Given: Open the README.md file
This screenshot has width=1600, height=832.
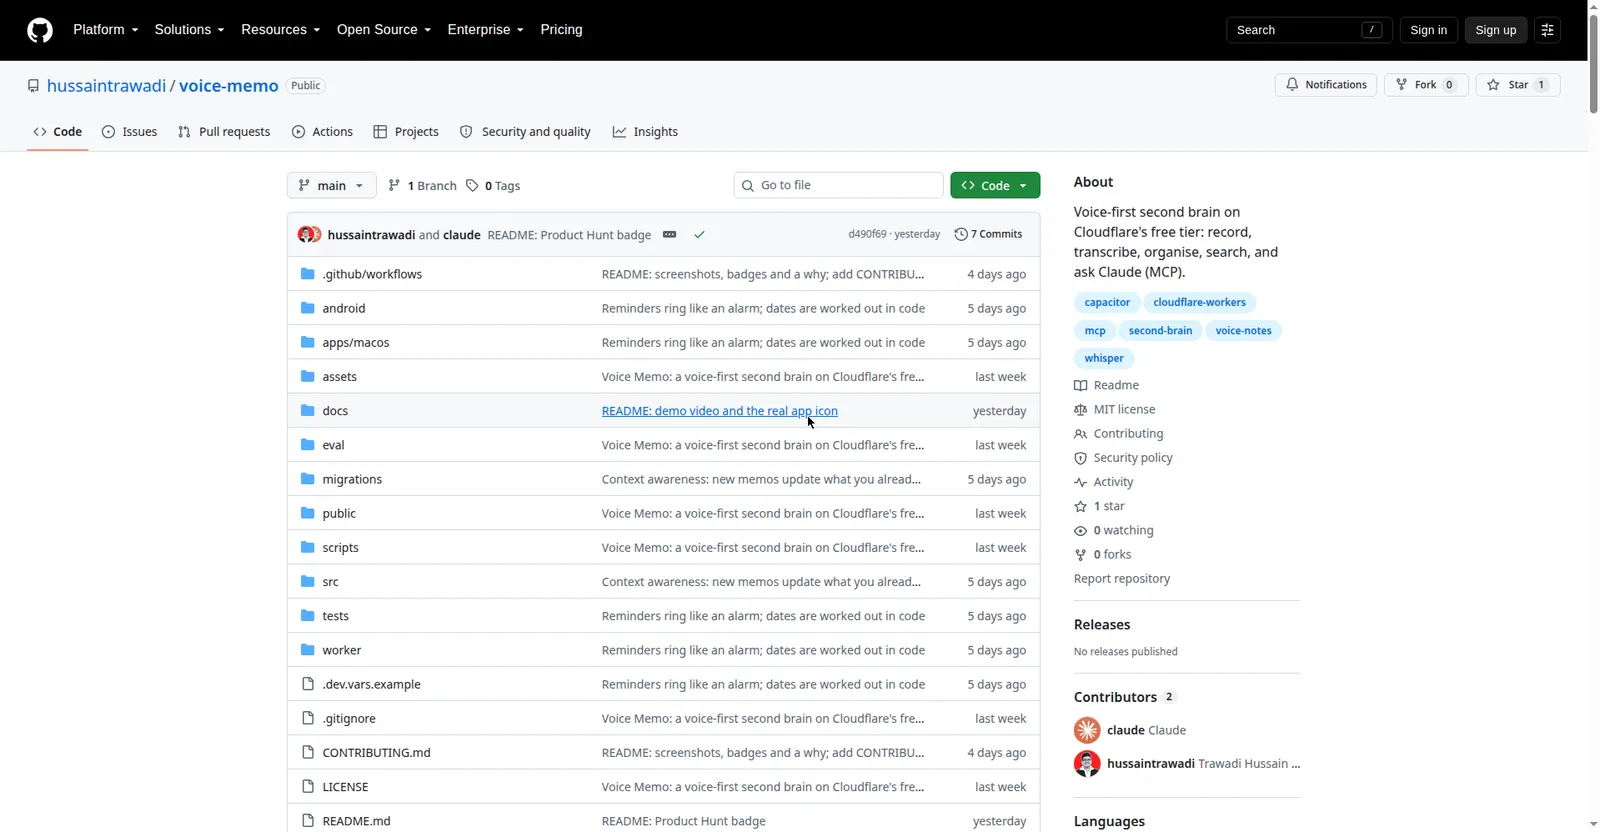Looking at the screenshot, I should (x=356, y=821).
